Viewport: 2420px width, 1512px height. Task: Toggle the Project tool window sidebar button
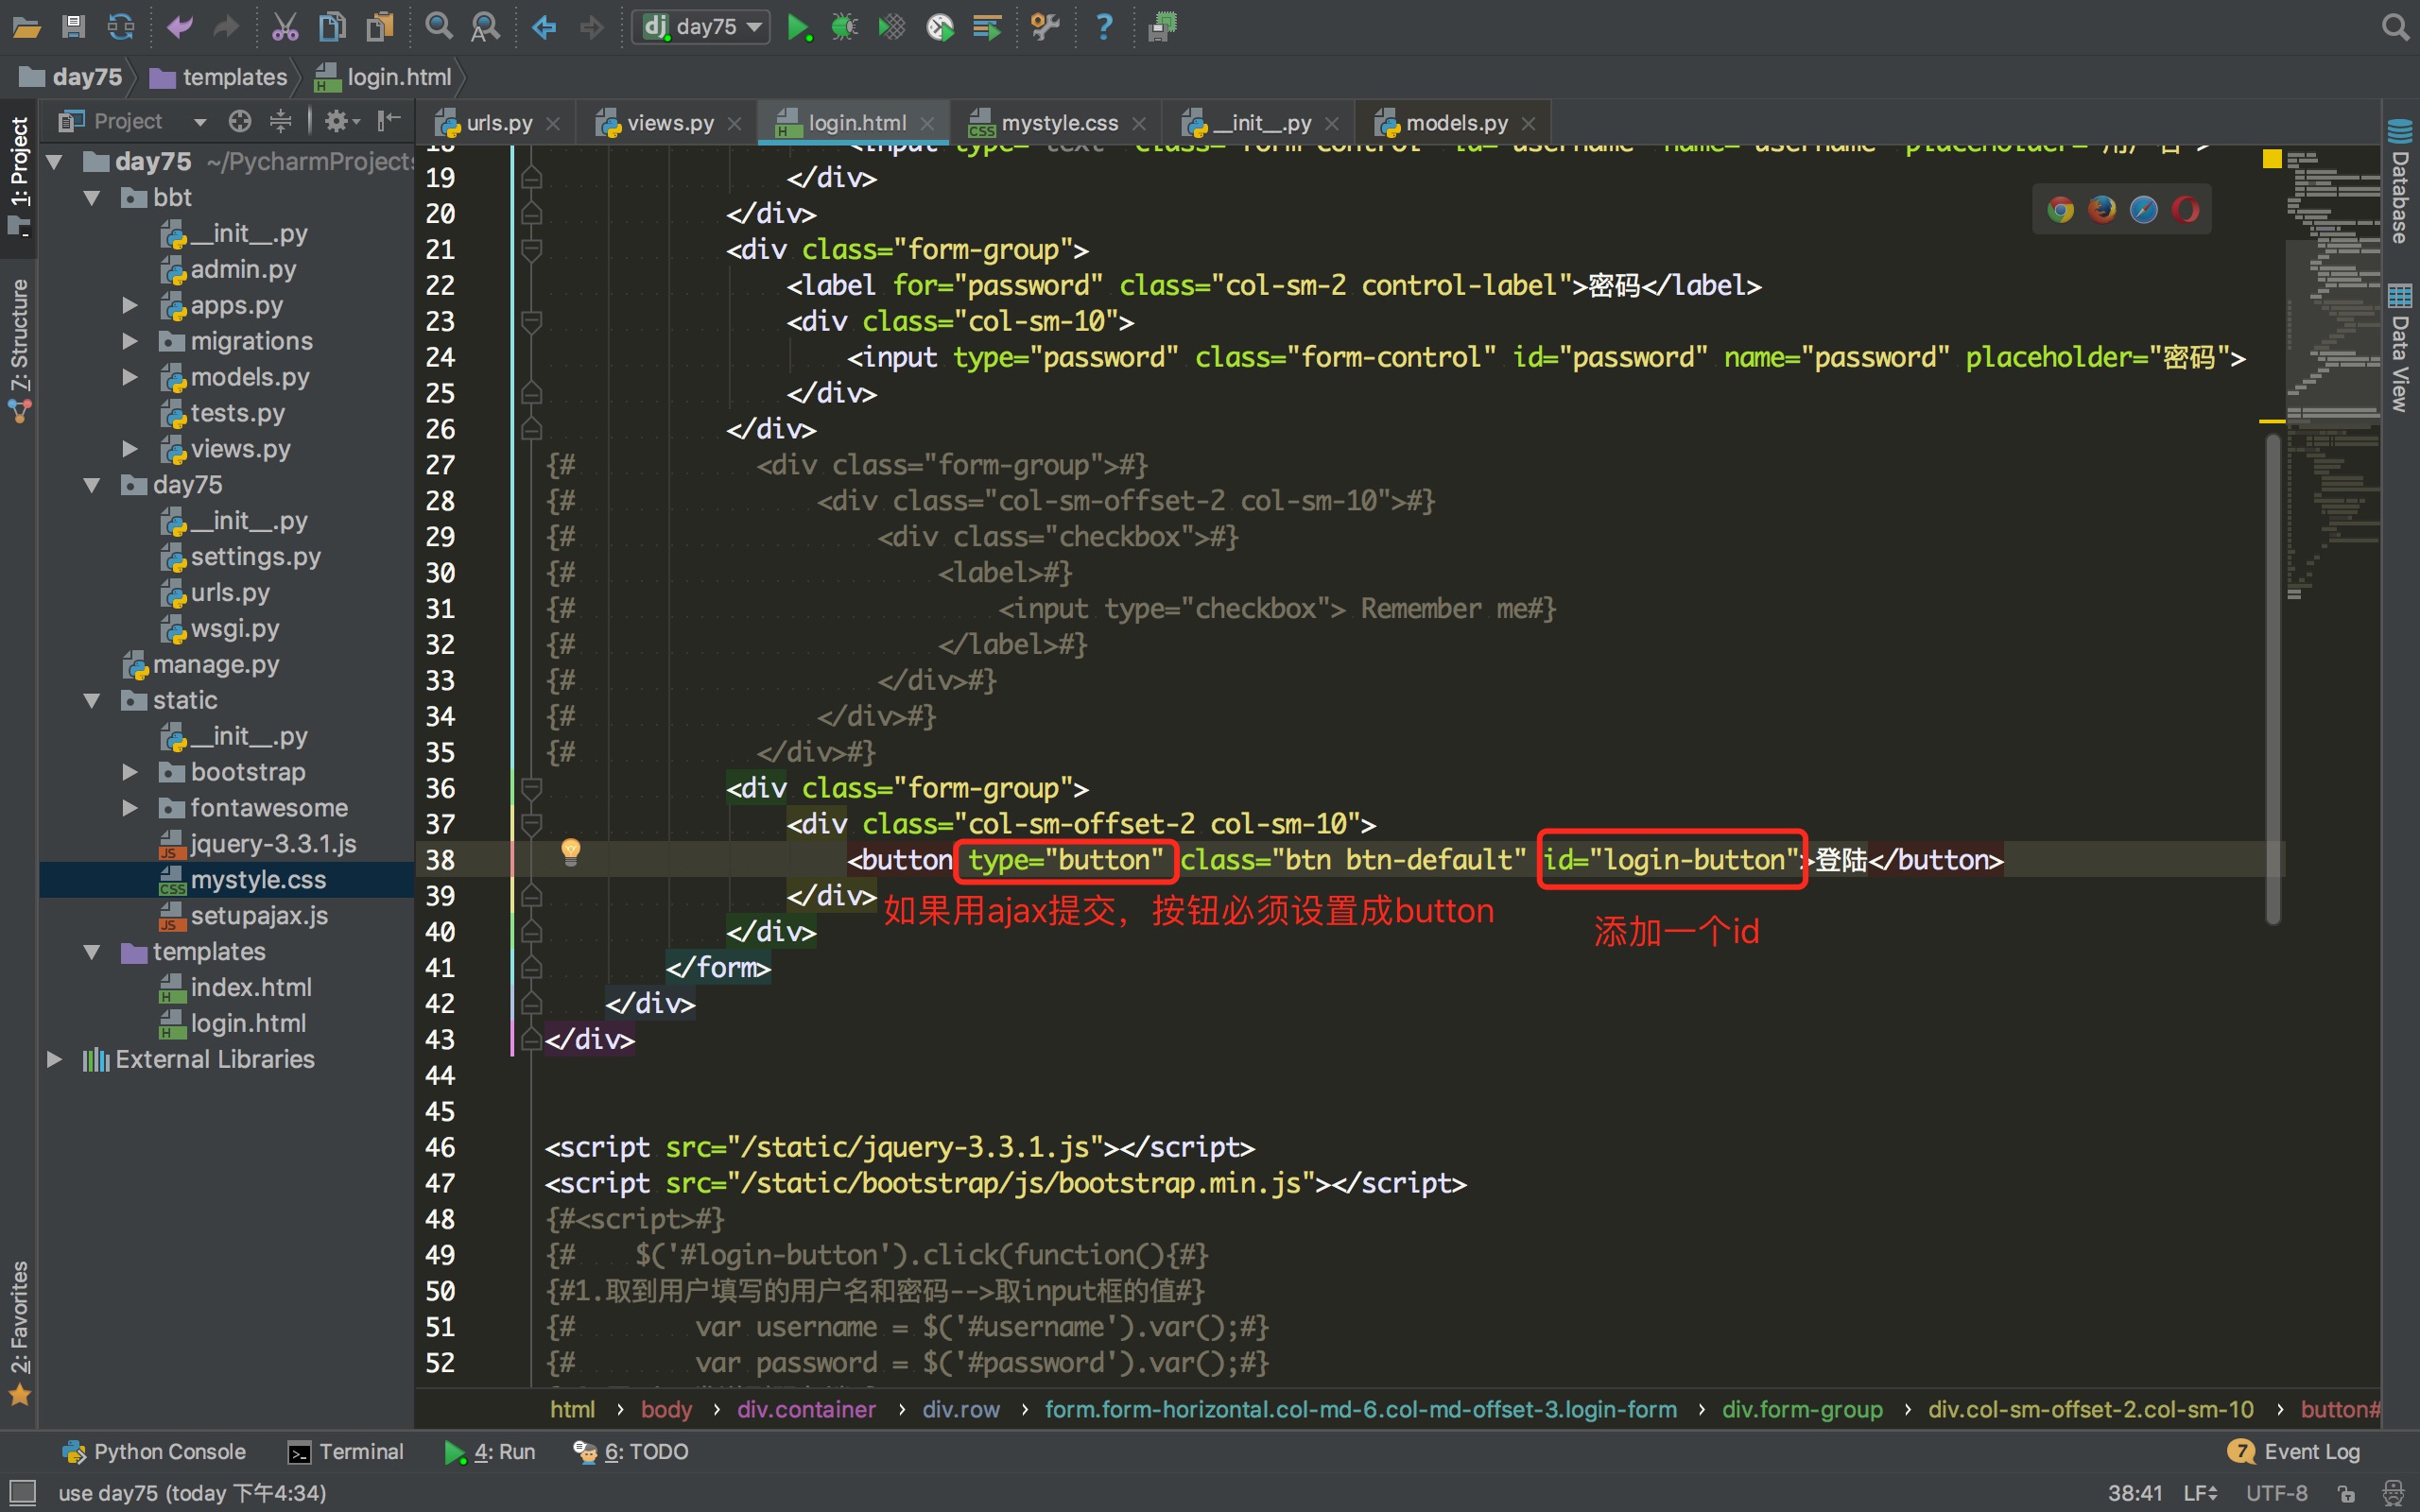pyautogui.click(x=19, y=175)
